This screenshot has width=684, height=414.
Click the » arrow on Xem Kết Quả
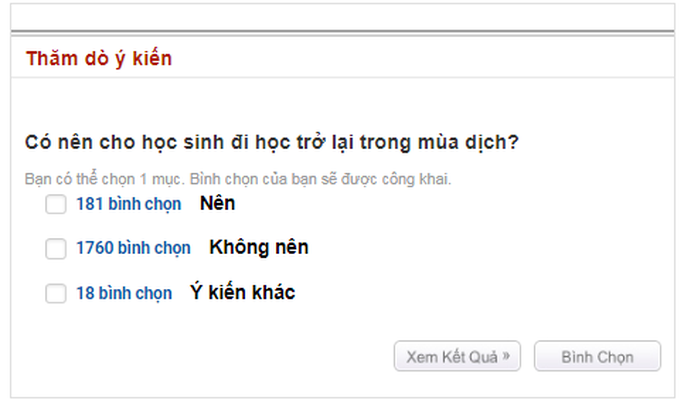[x=506, y=356]
